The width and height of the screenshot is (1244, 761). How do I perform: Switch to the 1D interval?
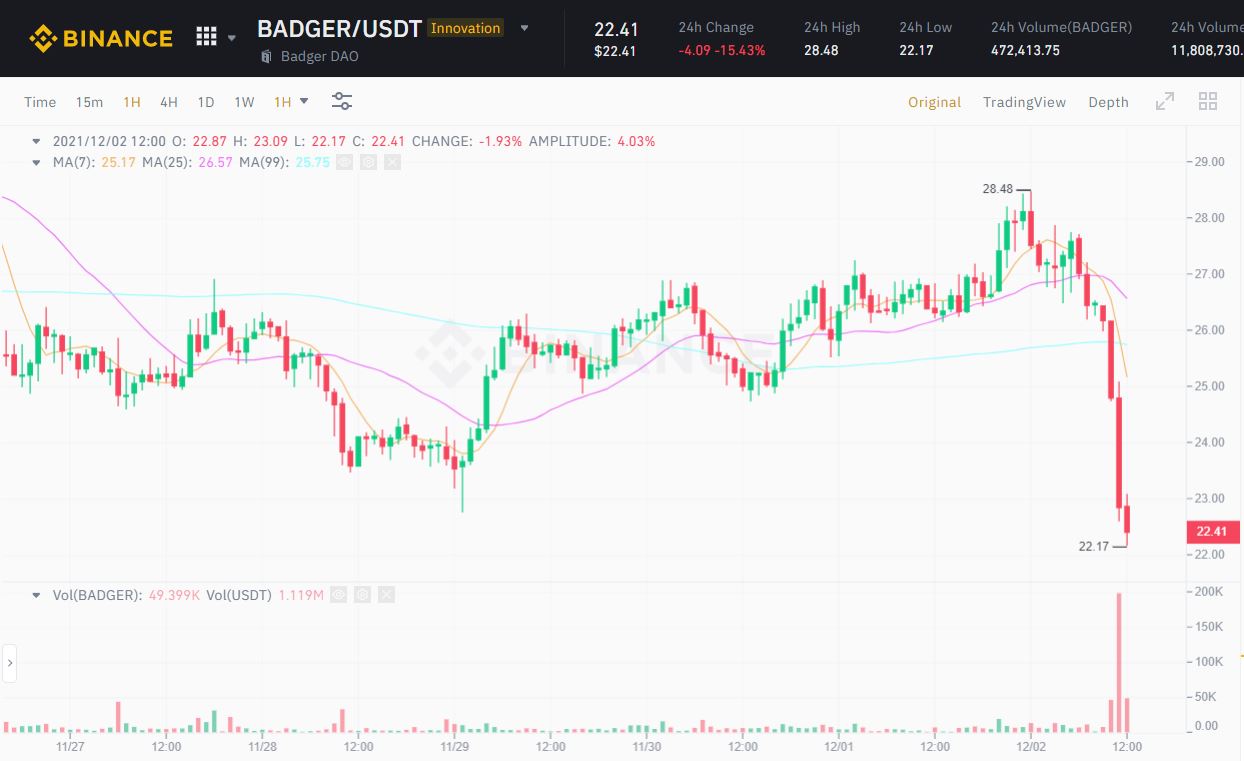(205, 102)
